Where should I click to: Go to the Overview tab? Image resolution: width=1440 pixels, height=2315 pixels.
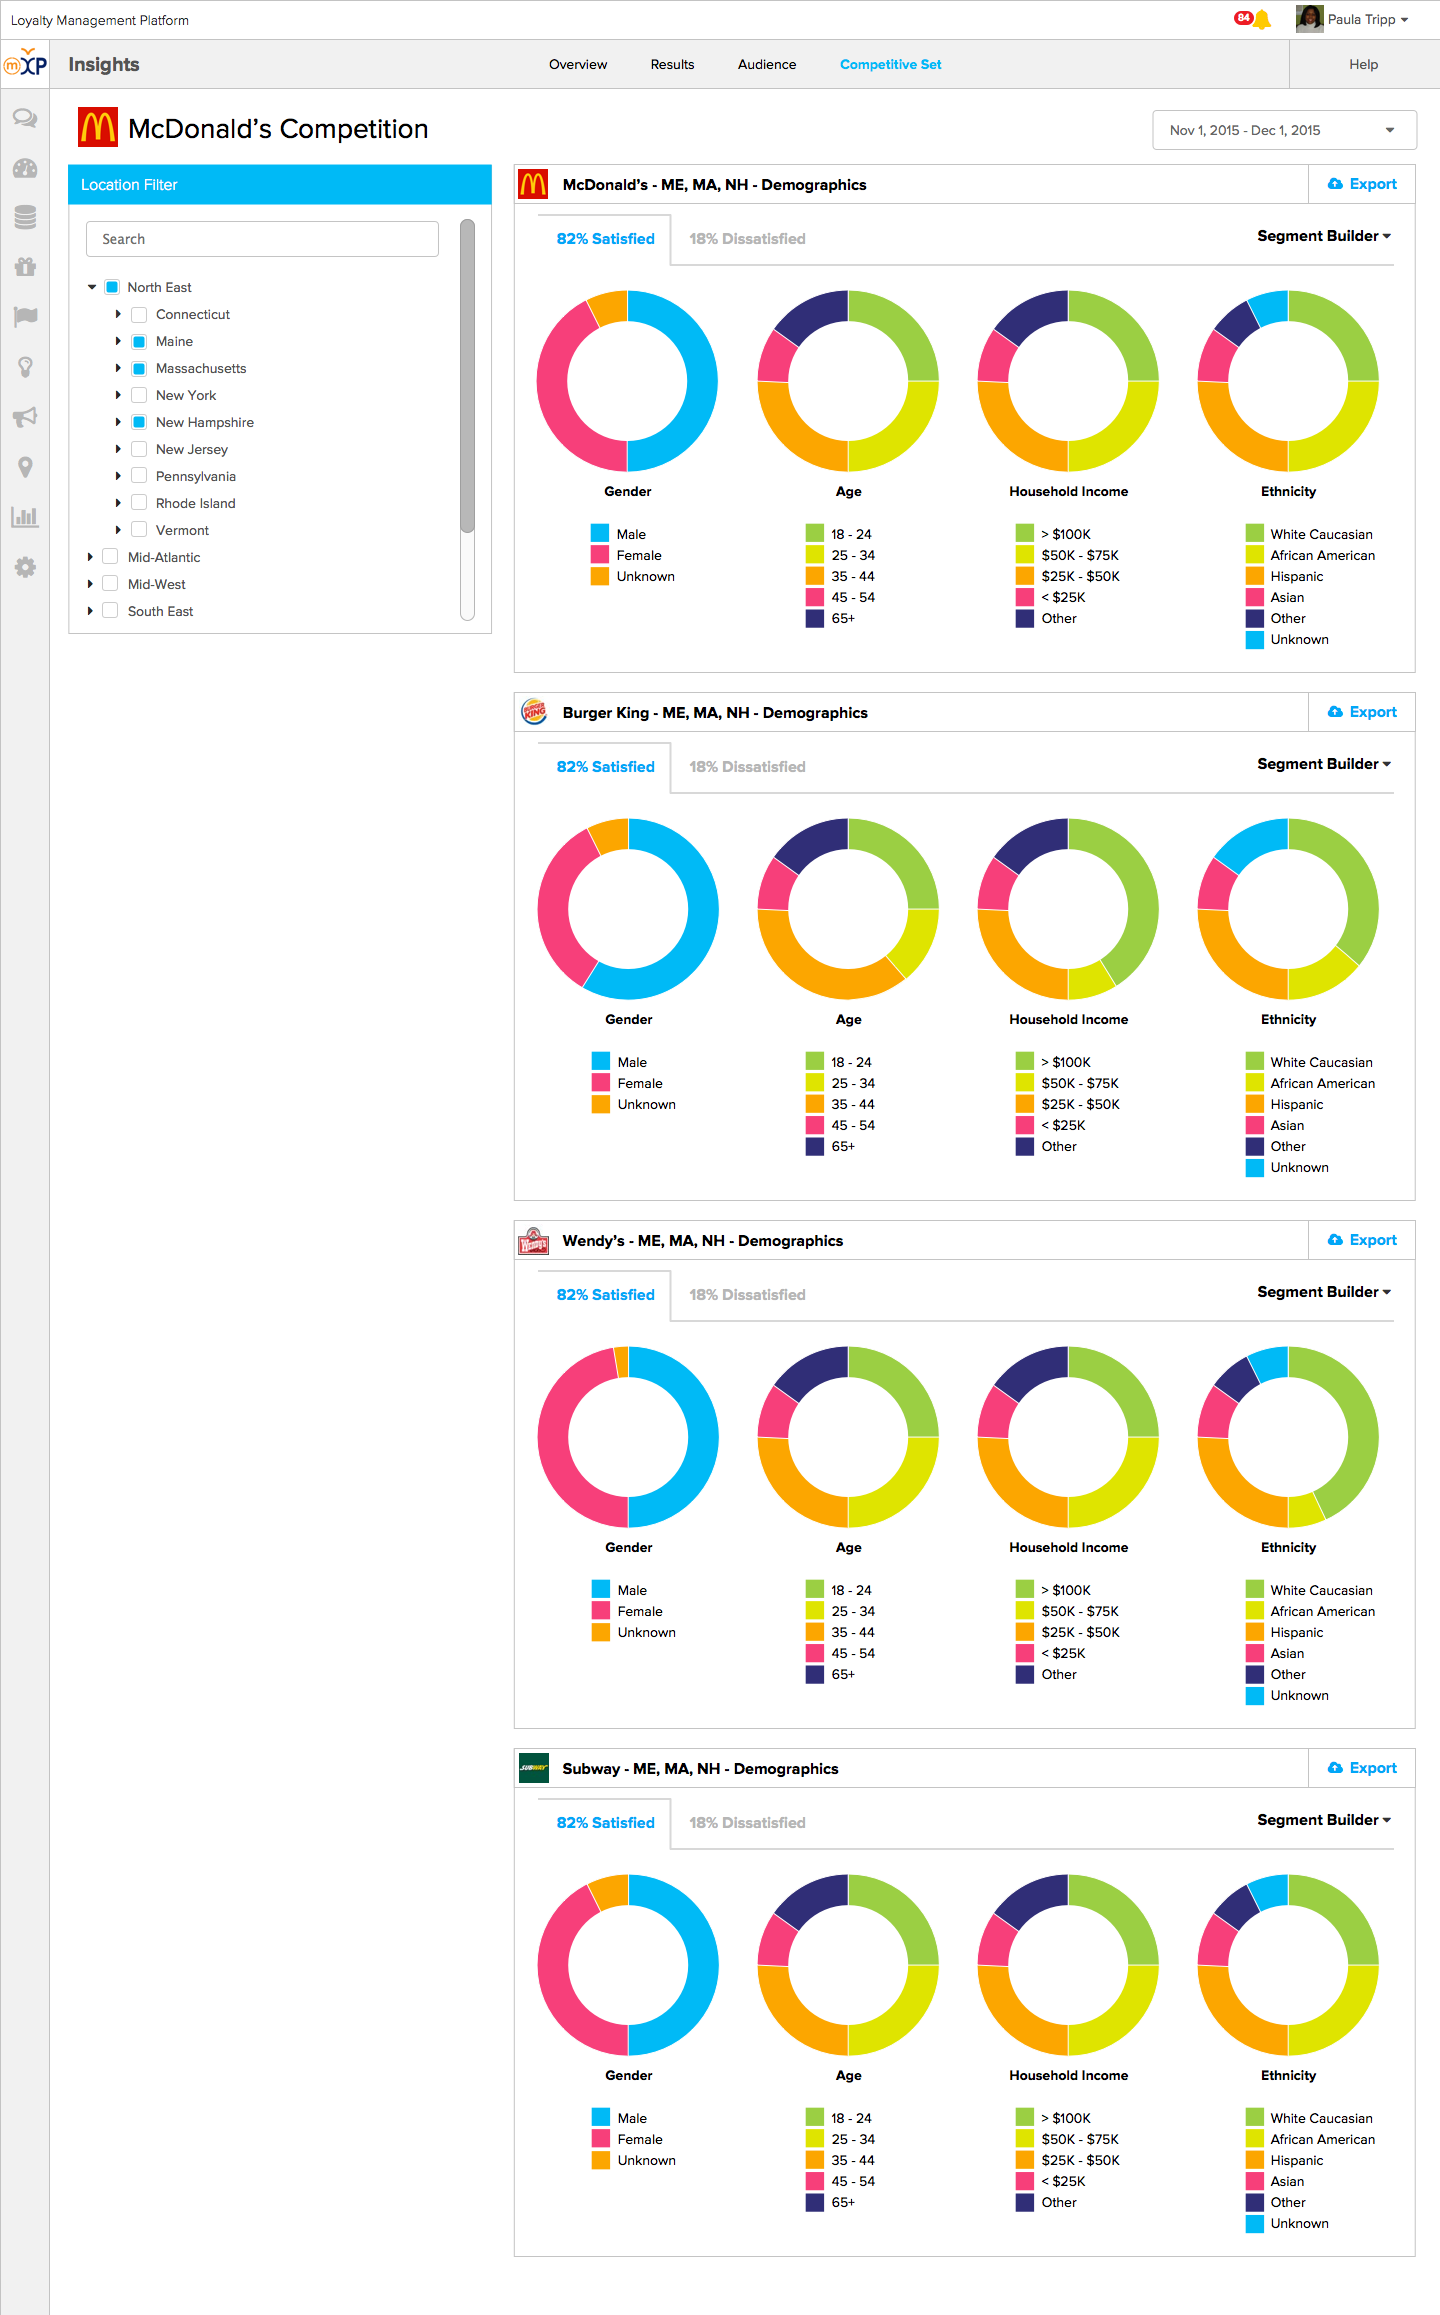point(578,64)
